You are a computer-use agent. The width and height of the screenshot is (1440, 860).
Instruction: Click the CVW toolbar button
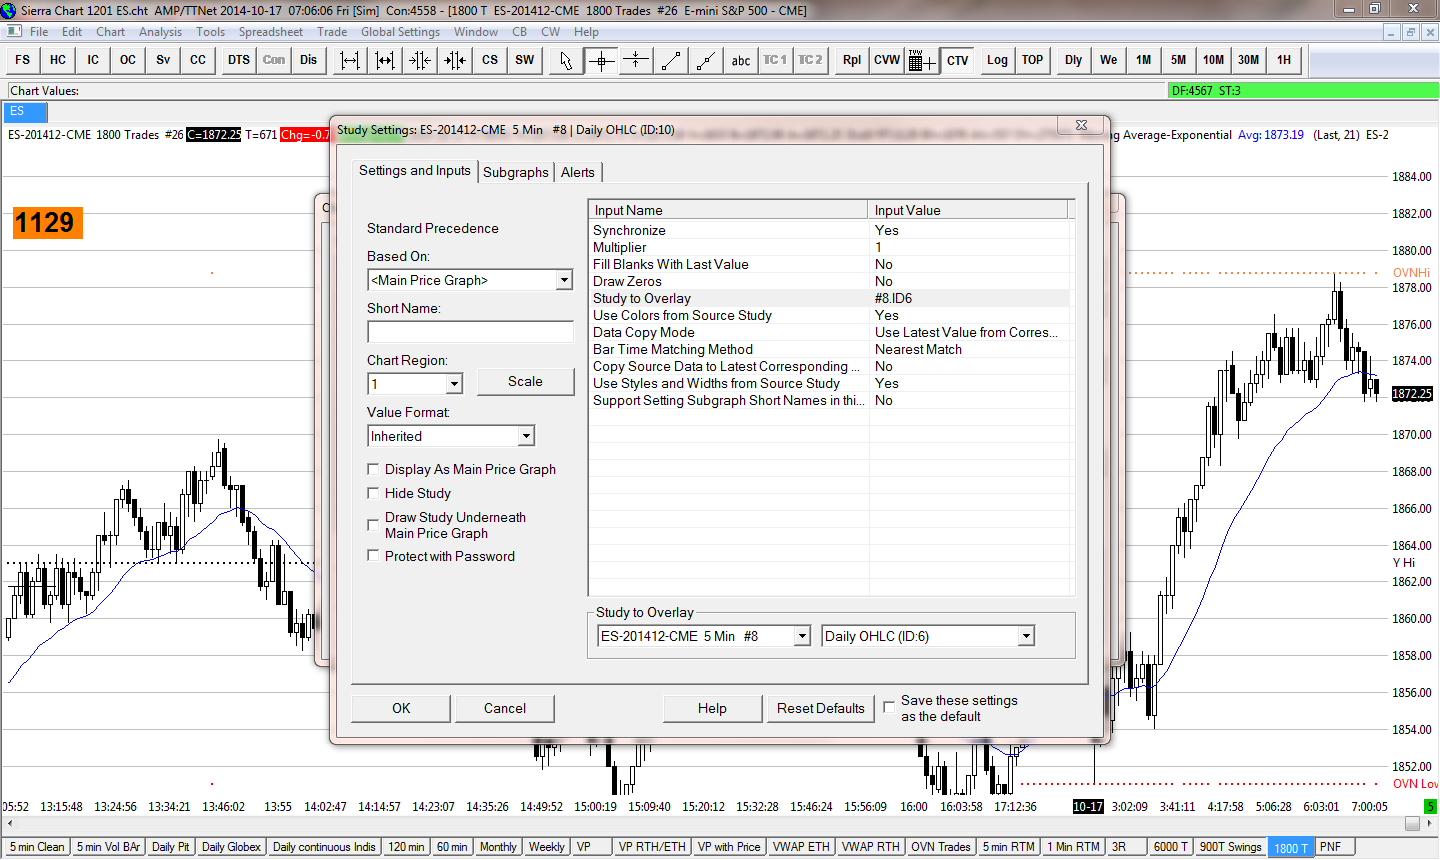click(x=887, y=60)
